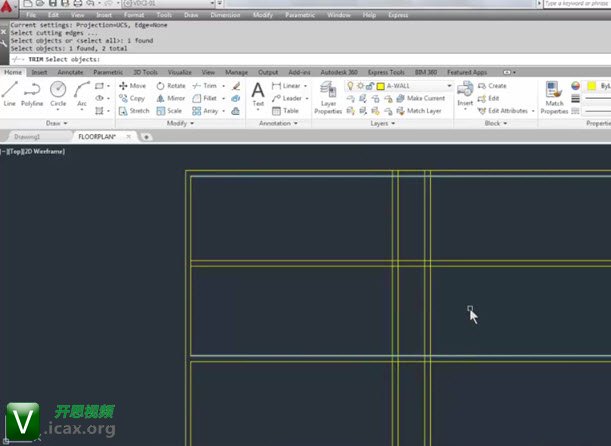
Task: Click Edit block button in Block panel
Action: (488, 98)
